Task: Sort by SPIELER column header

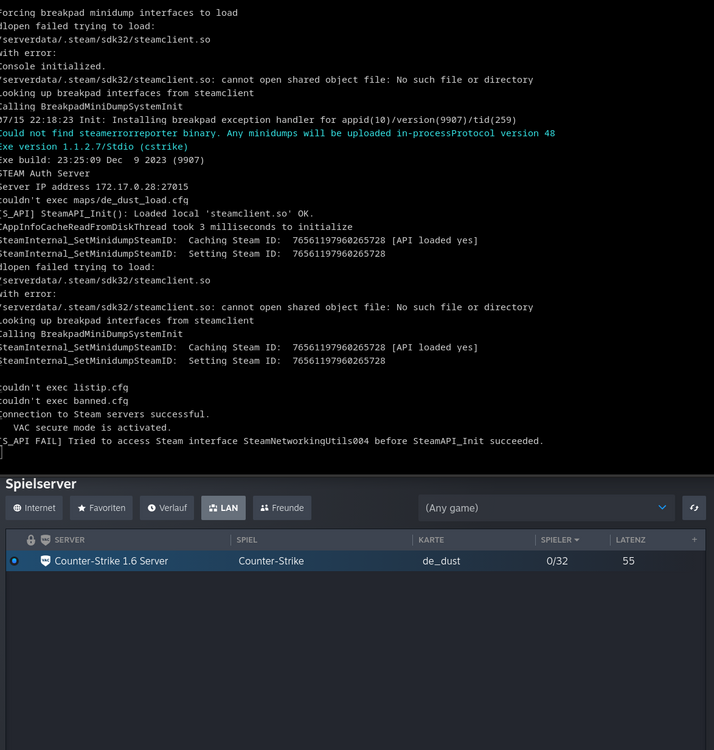Action: pos(560,540)
